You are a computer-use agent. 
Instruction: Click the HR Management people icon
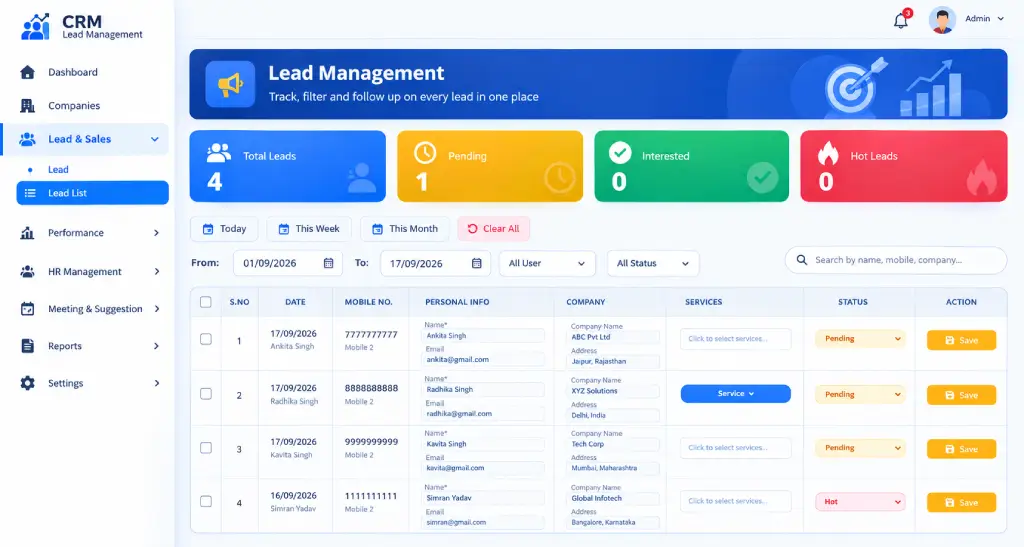(27, 272)
